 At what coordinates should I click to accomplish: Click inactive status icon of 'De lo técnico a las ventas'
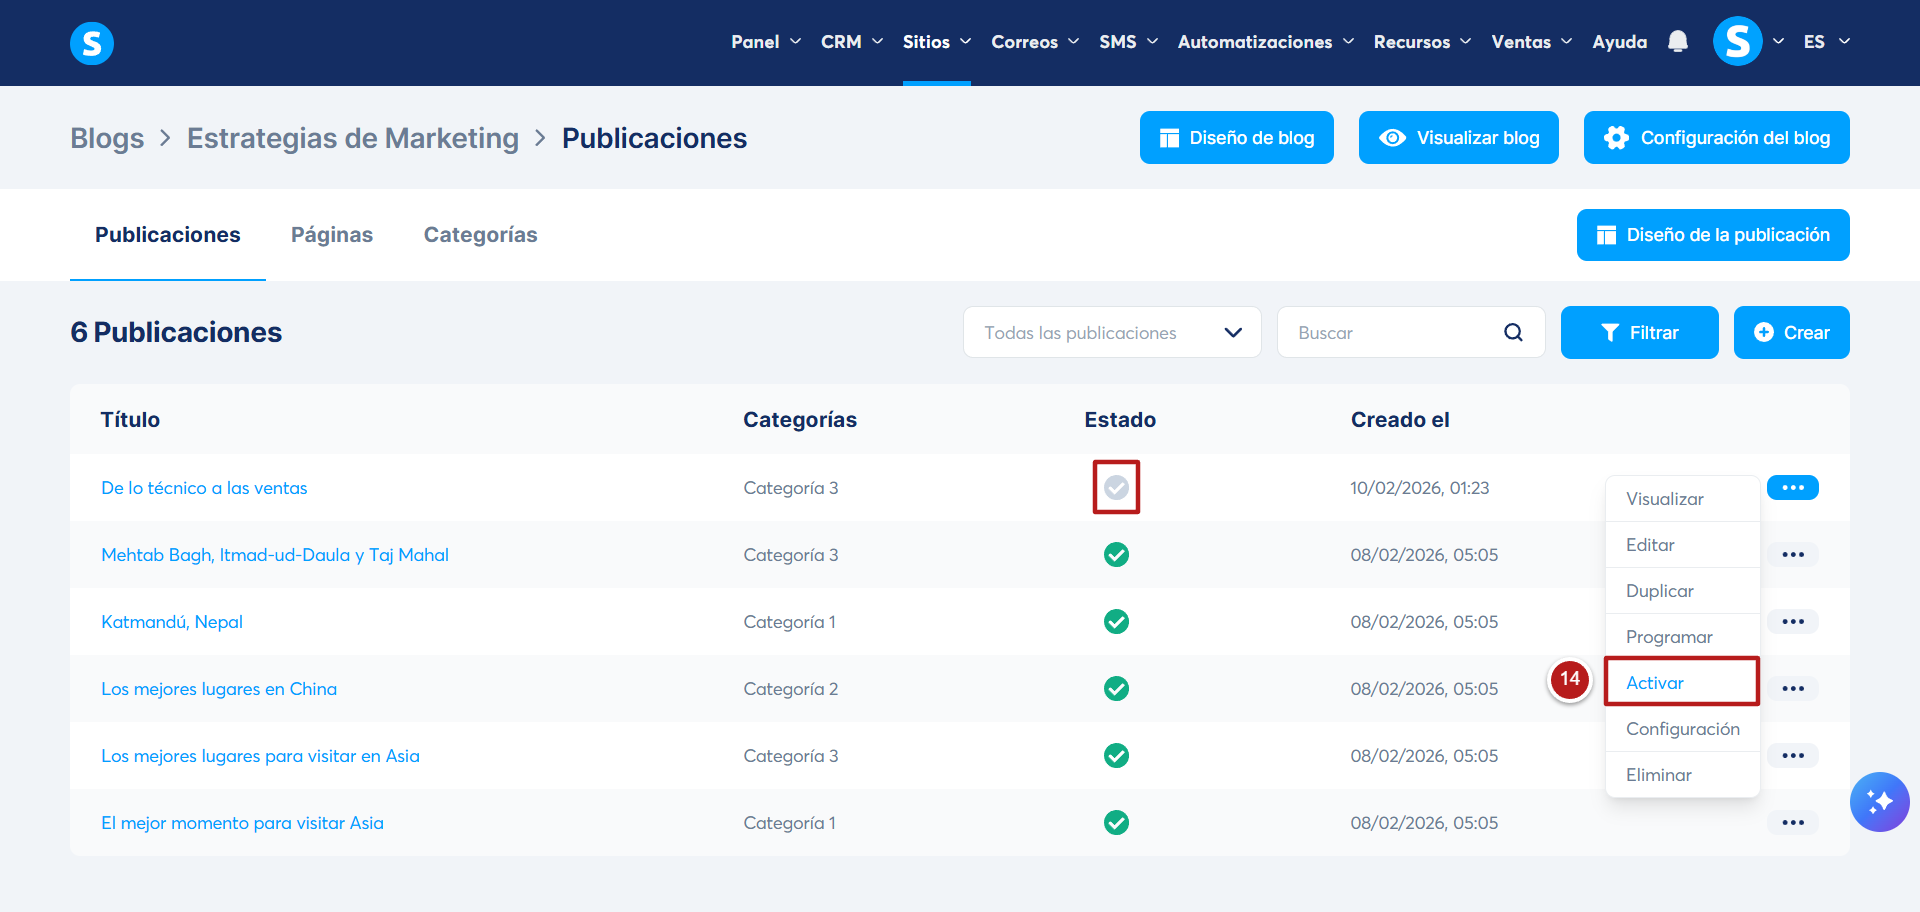tap(1117, 488)
